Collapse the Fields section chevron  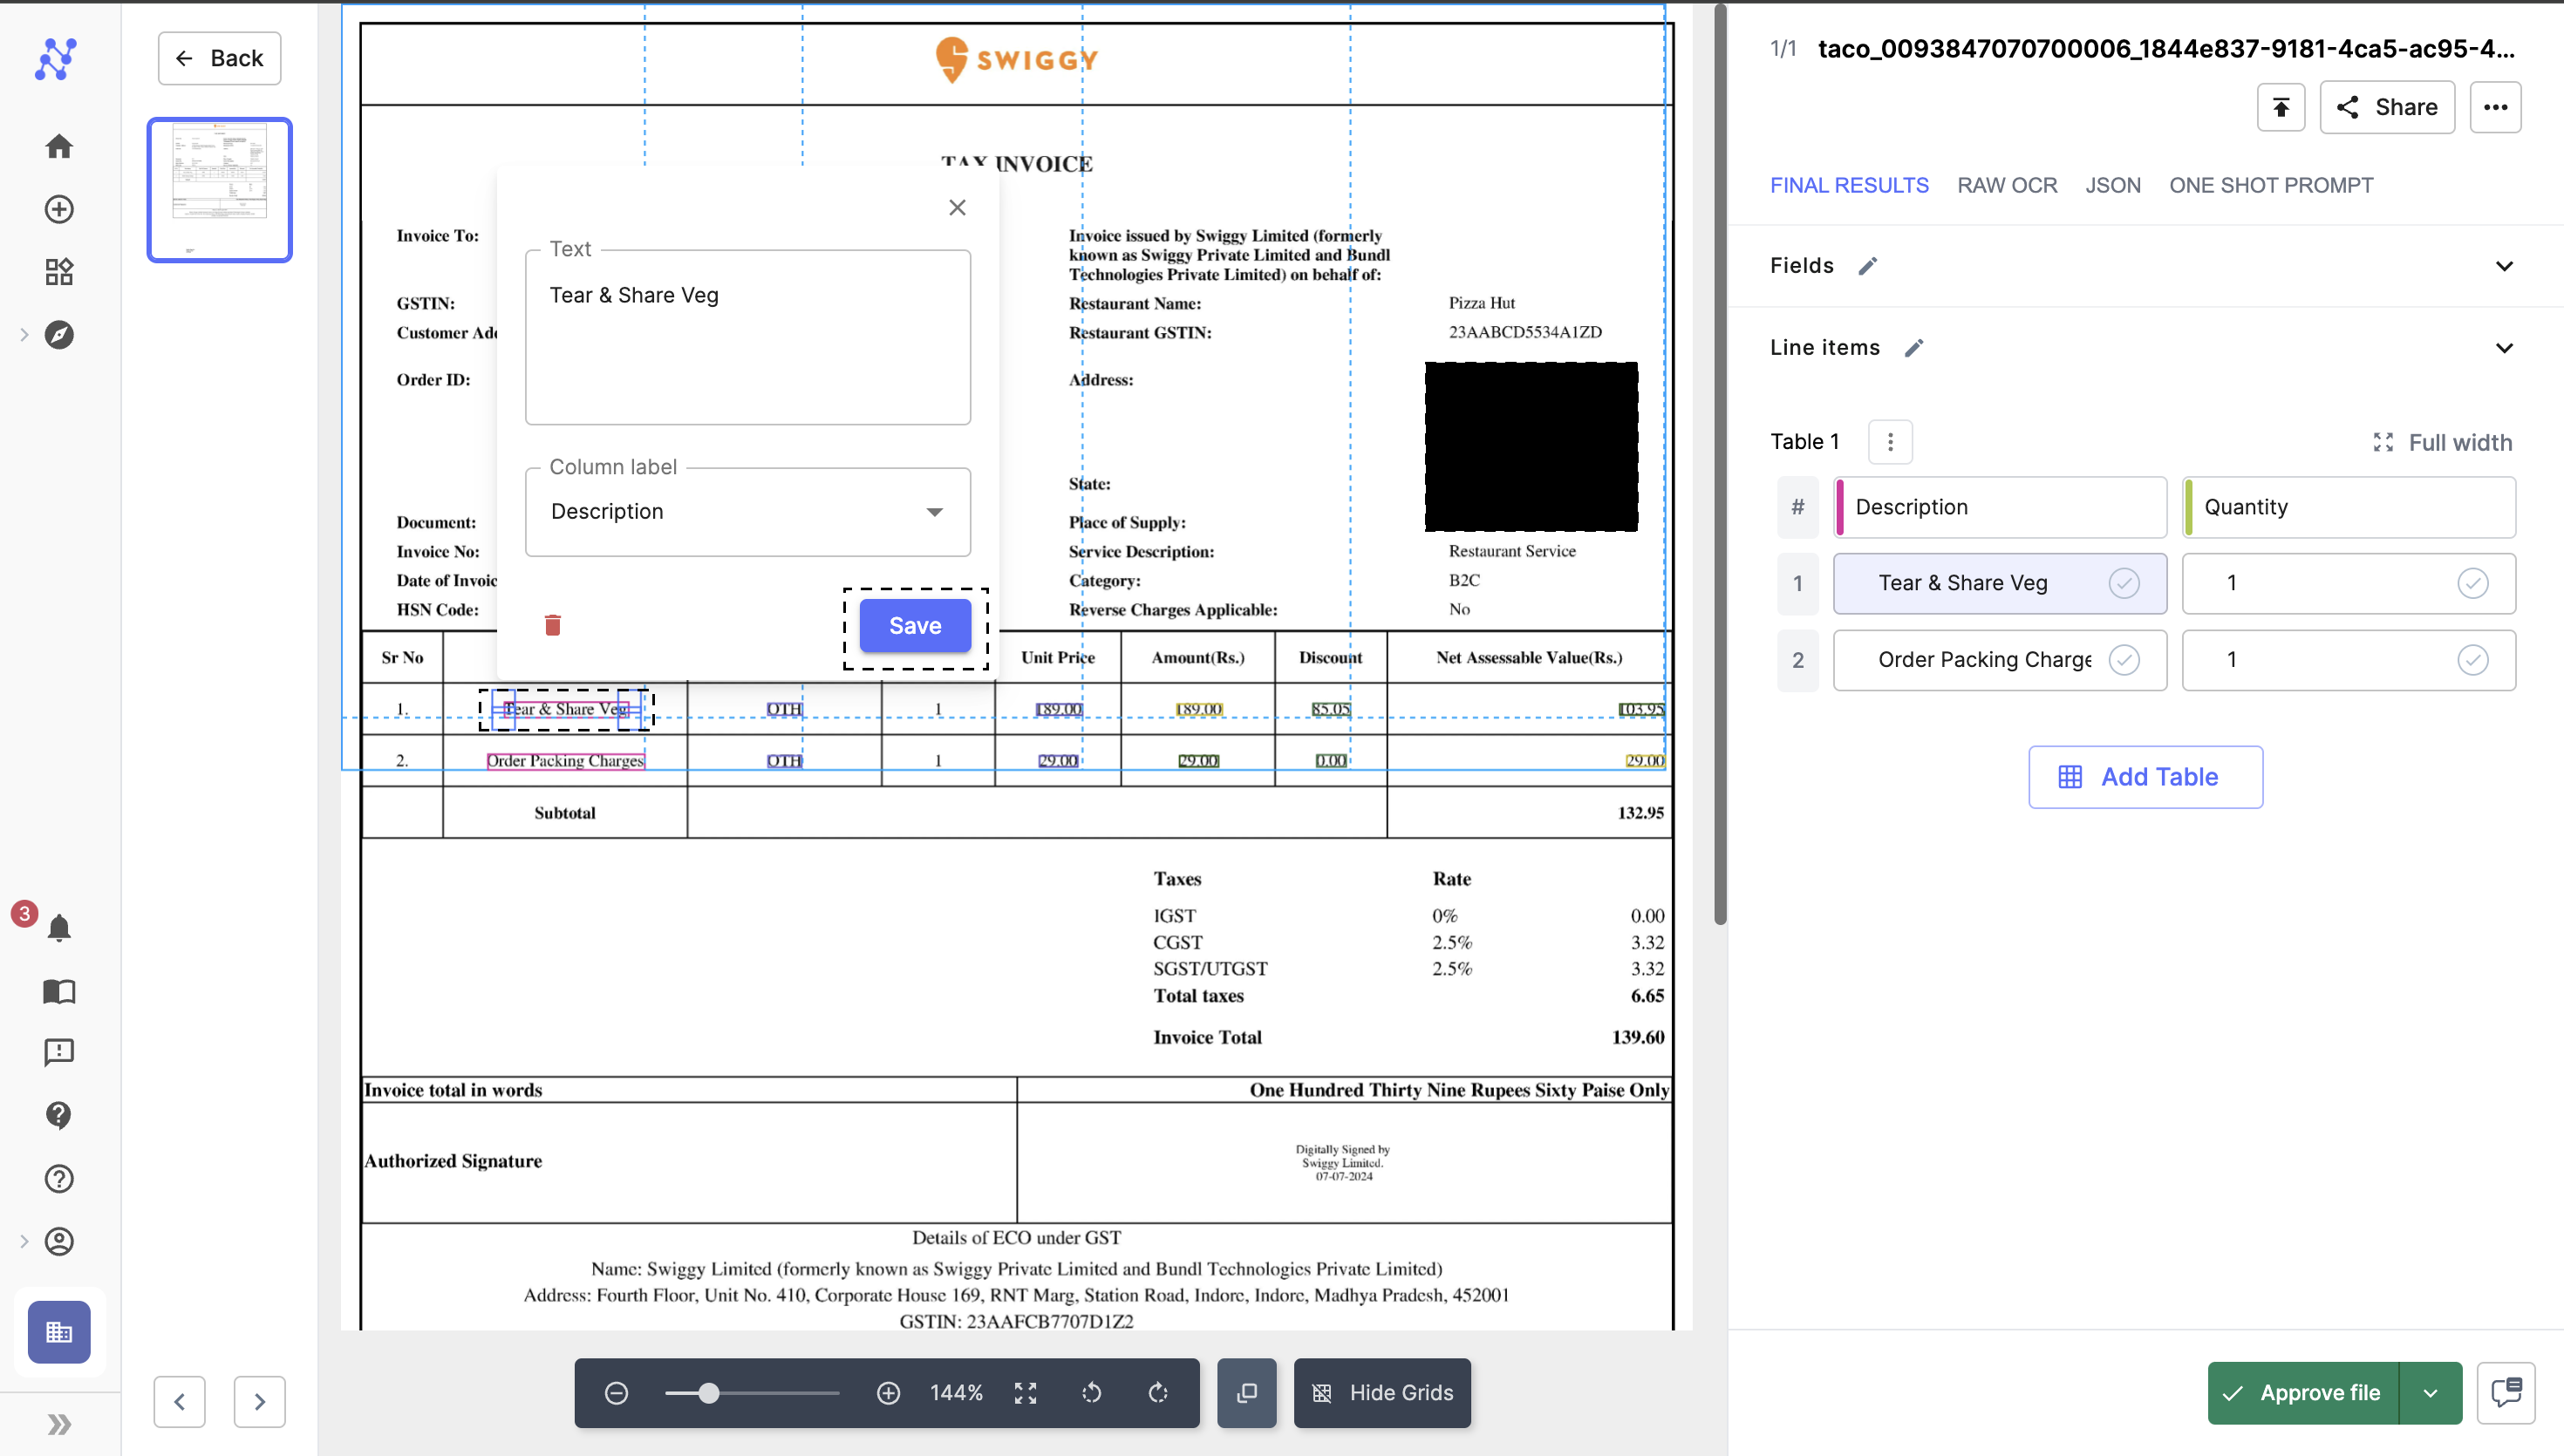pyautogui.click(x=2504, y=266)
